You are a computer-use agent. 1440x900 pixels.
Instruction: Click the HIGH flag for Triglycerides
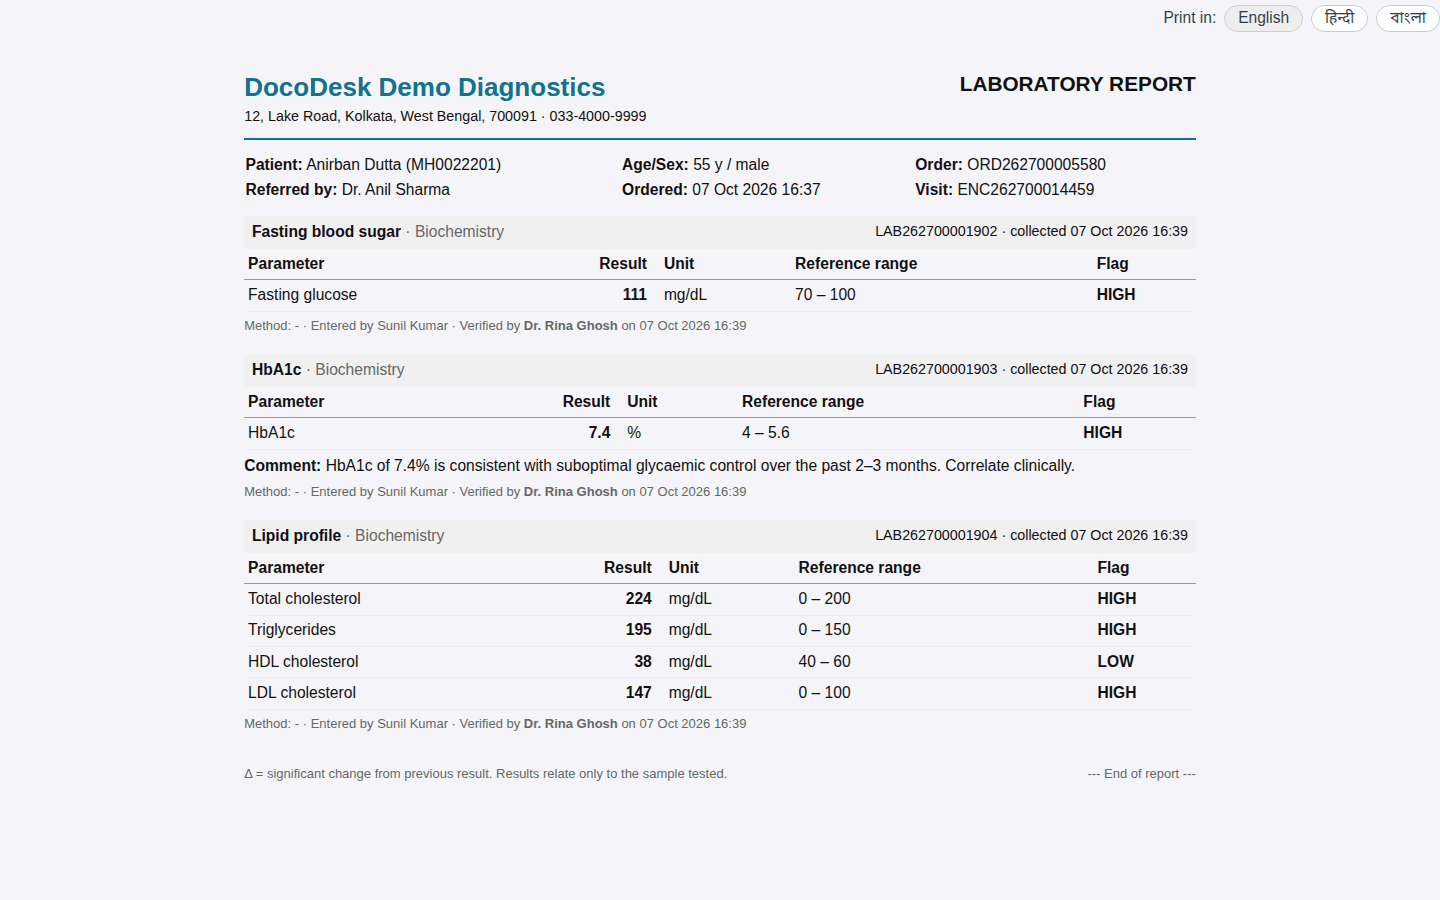tap(1116, 629)
